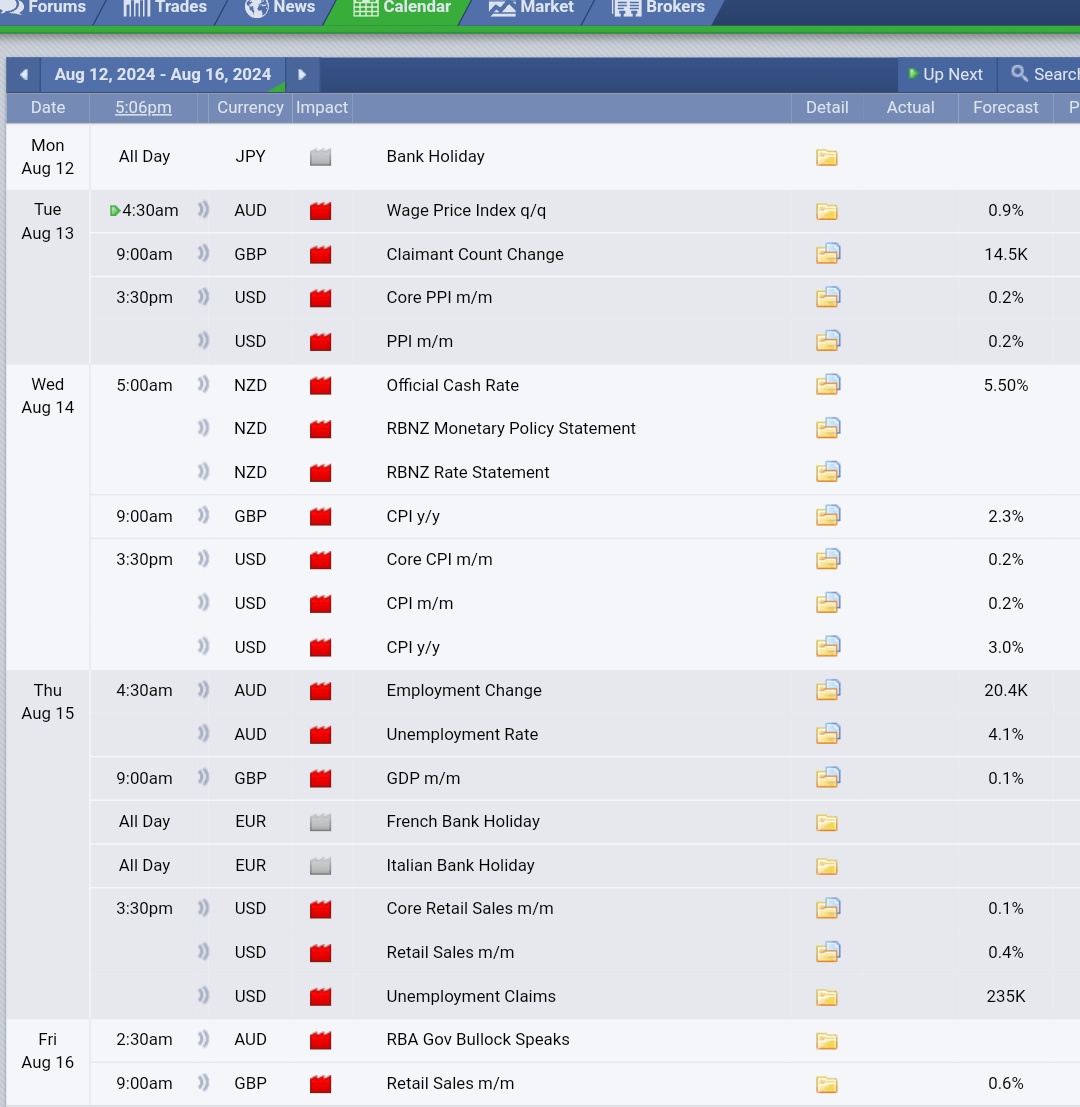Toggle alert bell for Unemployment Claims
Screen dimensions: 1080x1107
click(203, 995)
